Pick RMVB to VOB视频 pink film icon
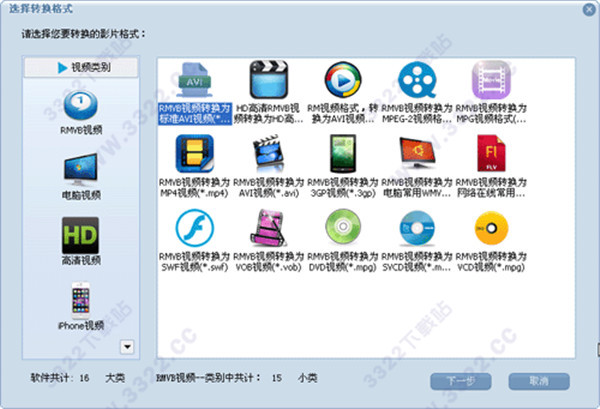Screen dimensions: 600x409 269,228
